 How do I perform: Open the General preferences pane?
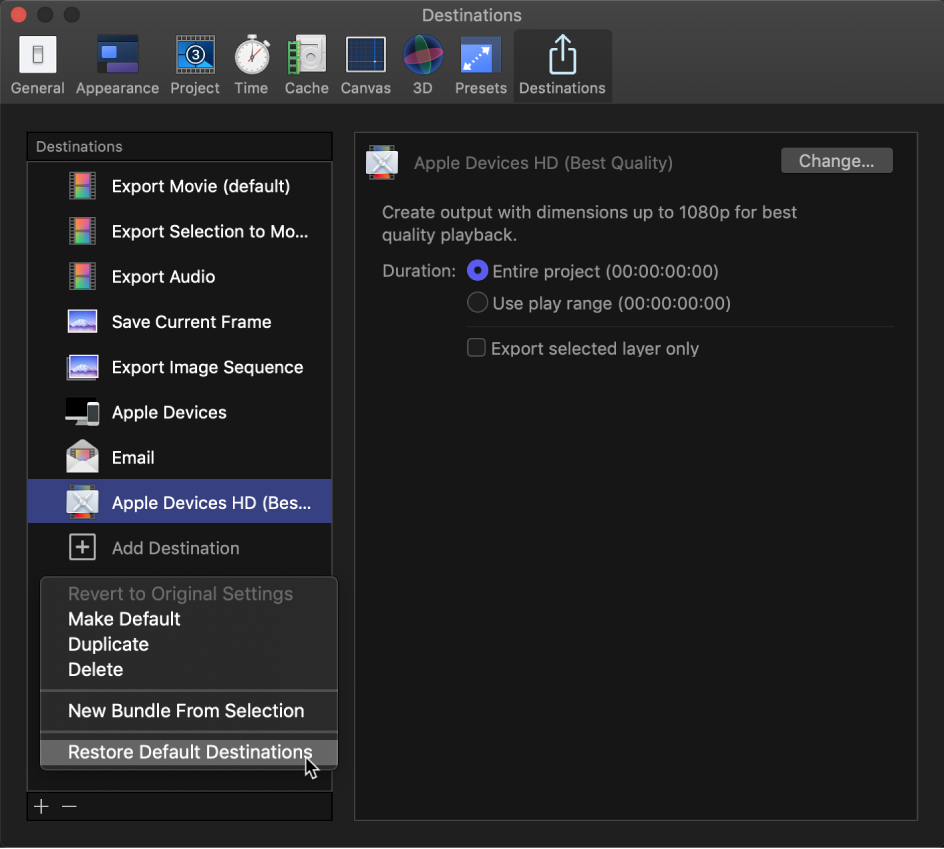point(37,65)
